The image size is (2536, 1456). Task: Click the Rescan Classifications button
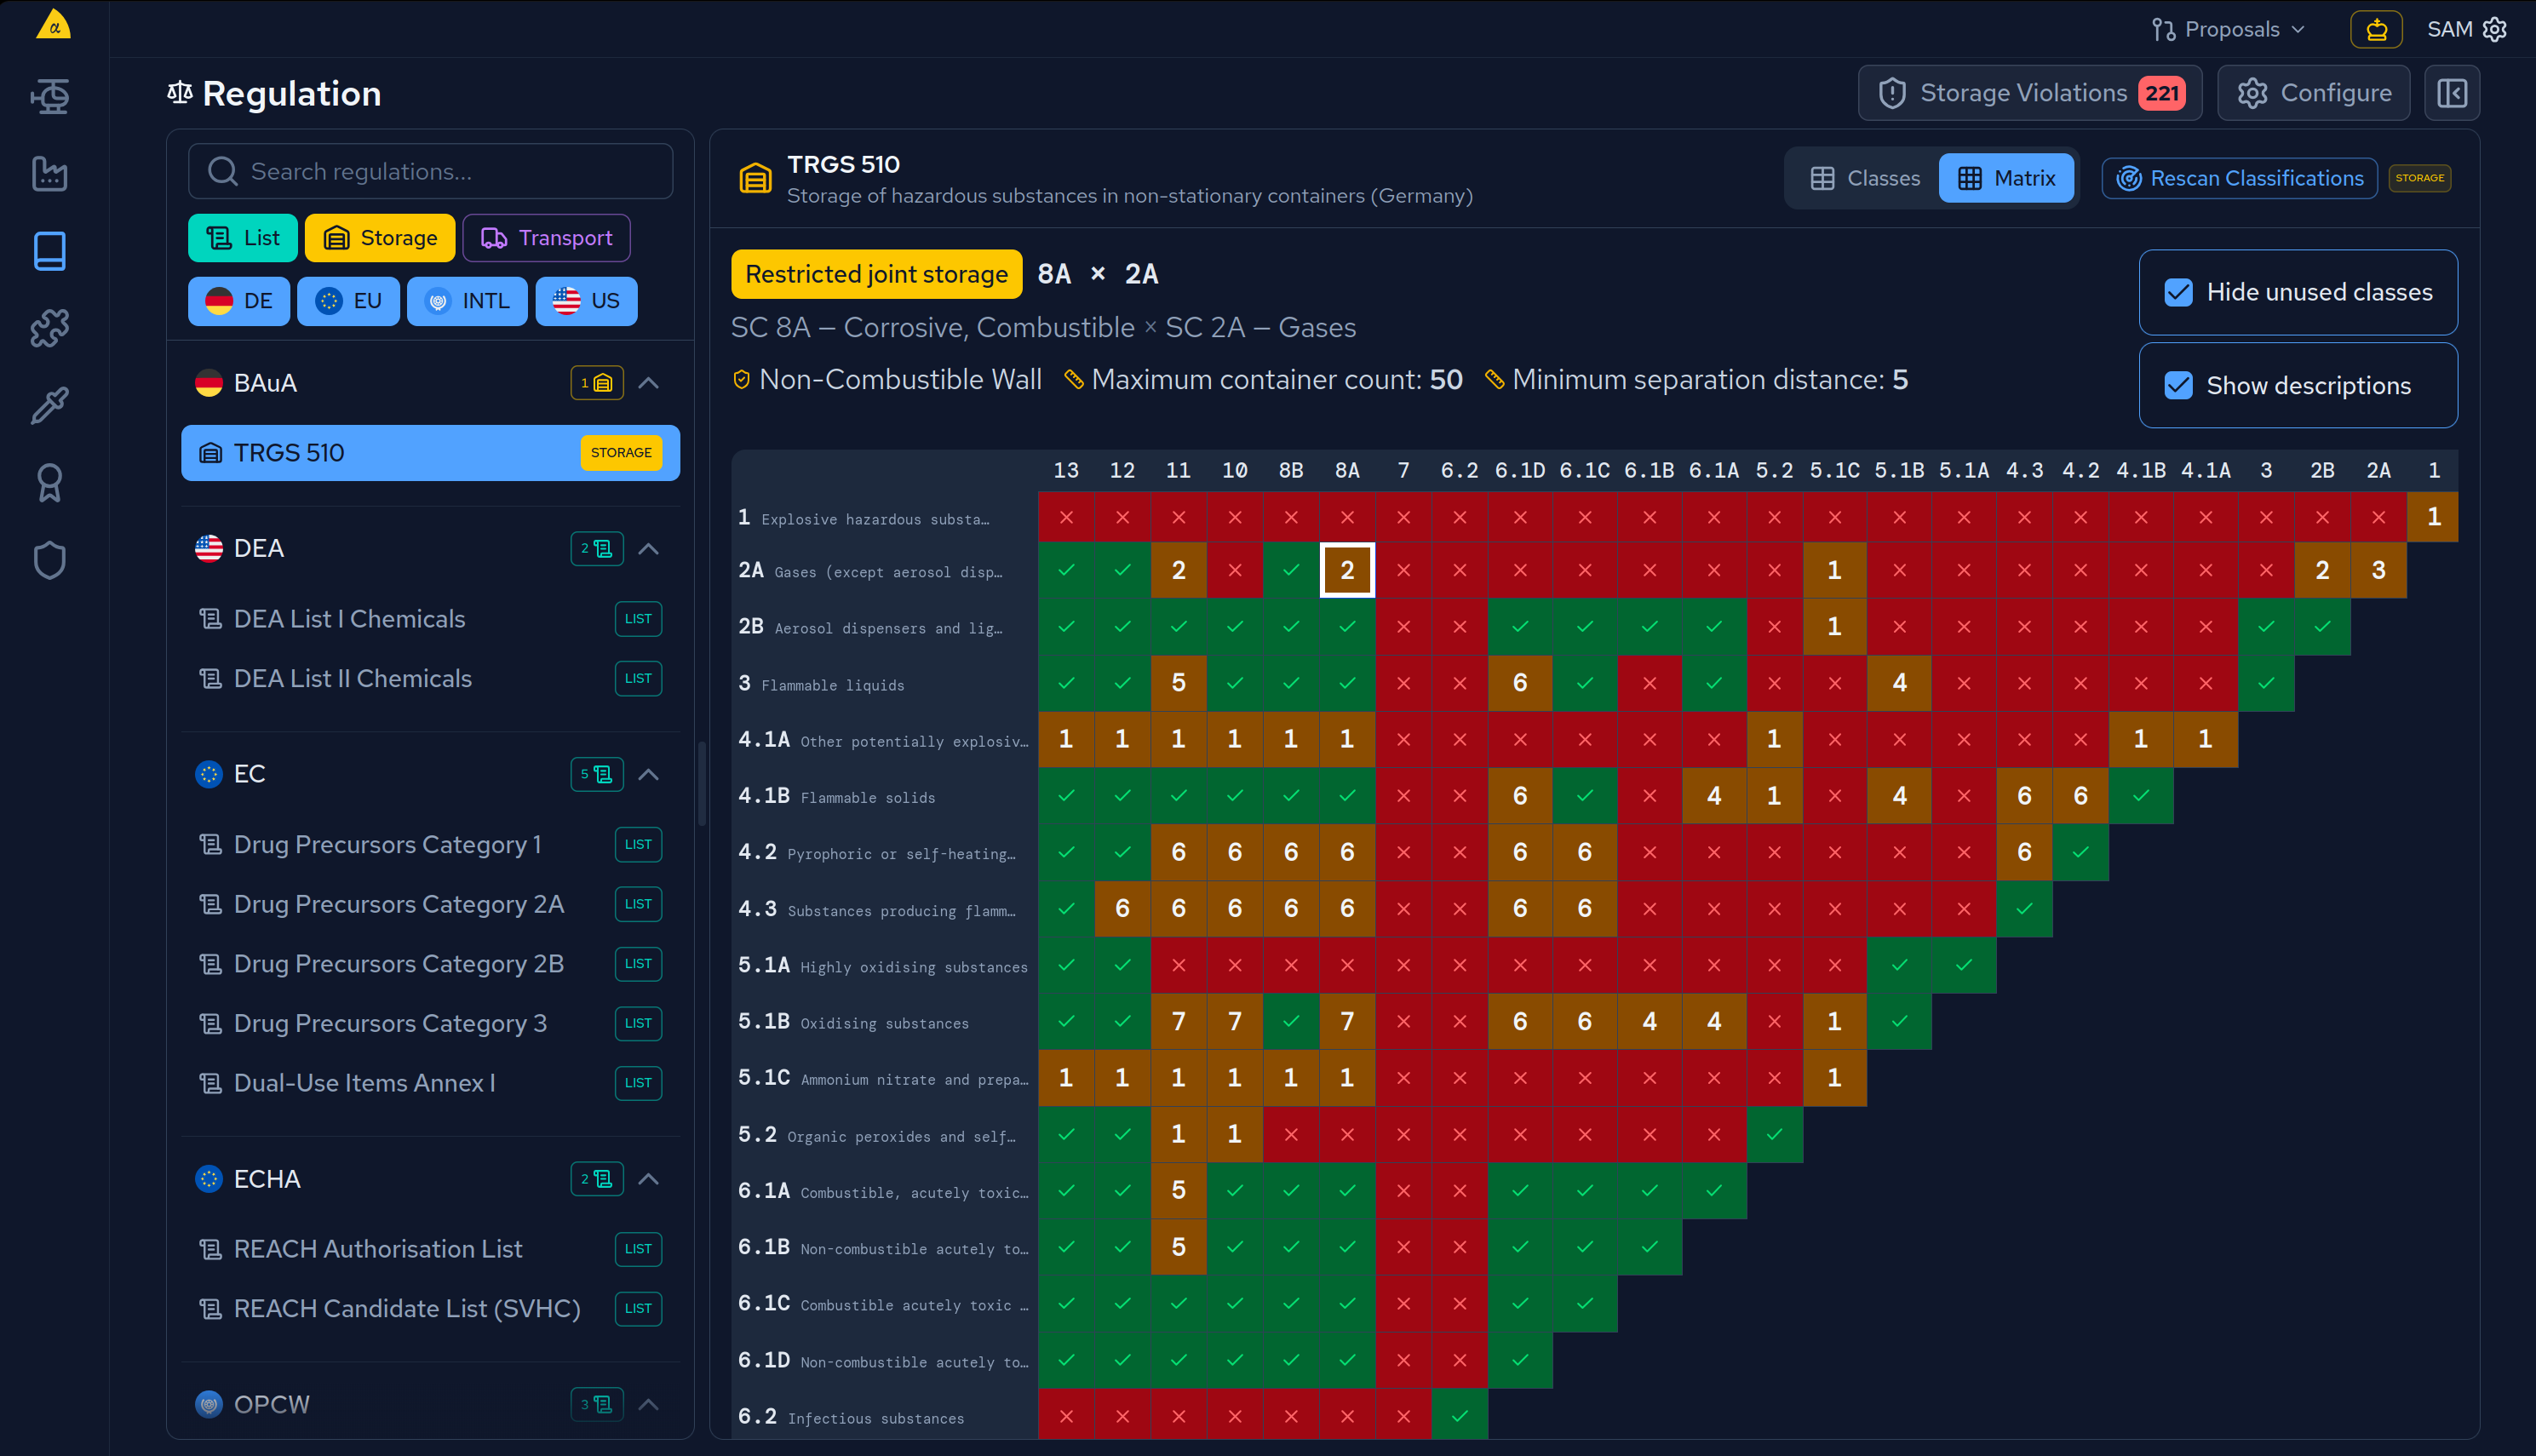coord(2239,177)
